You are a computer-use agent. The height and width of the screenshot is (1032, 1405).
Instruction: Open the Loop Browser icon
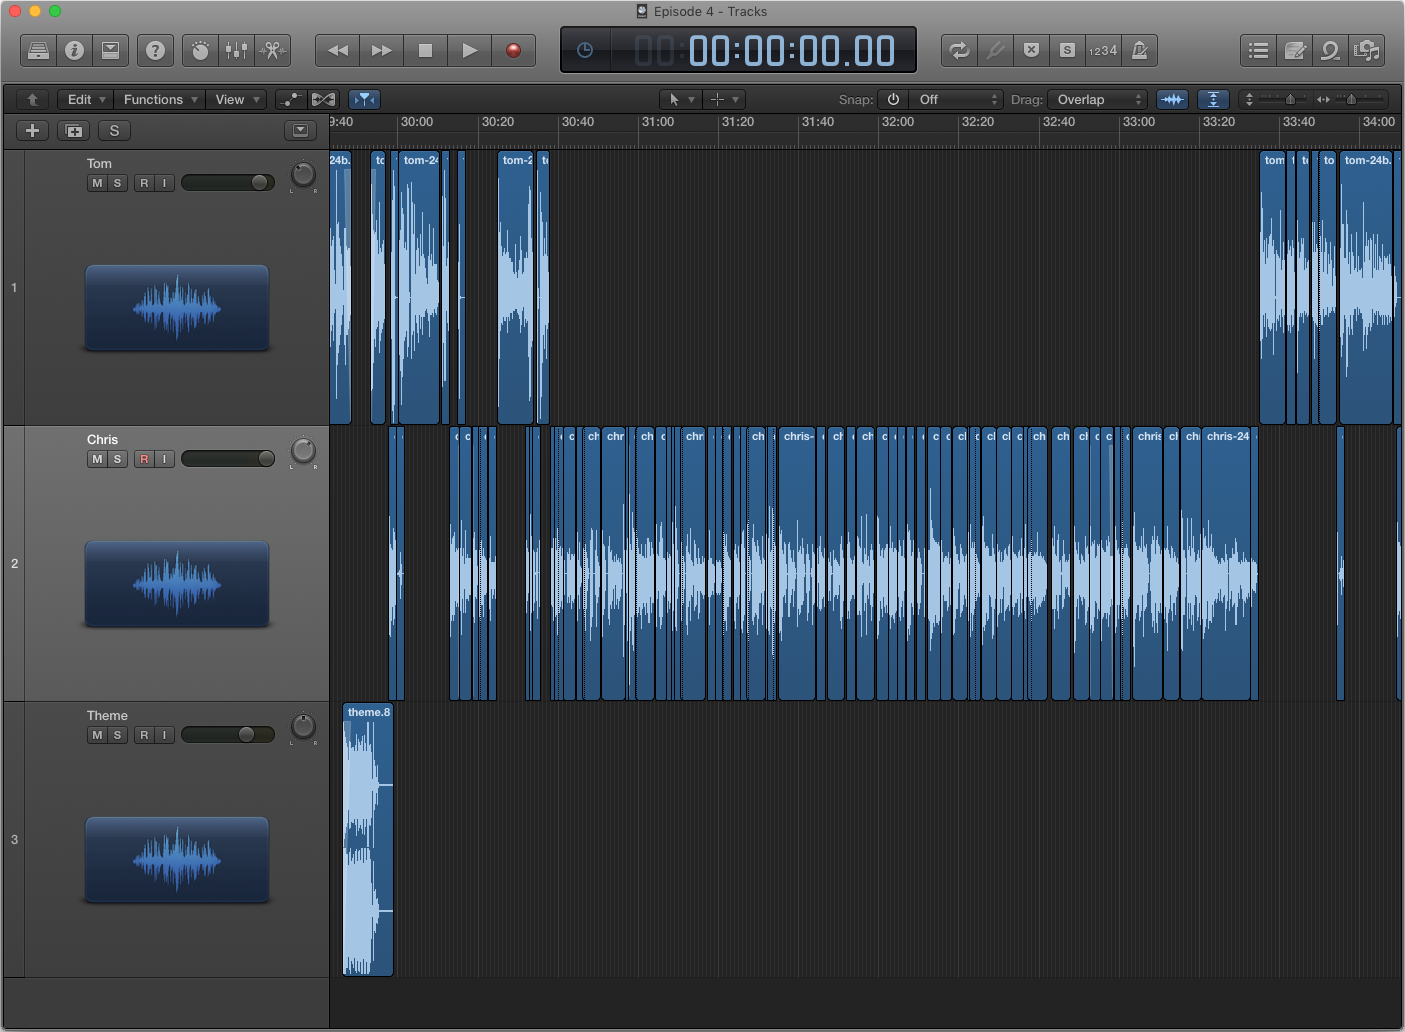pos(1331,50)
